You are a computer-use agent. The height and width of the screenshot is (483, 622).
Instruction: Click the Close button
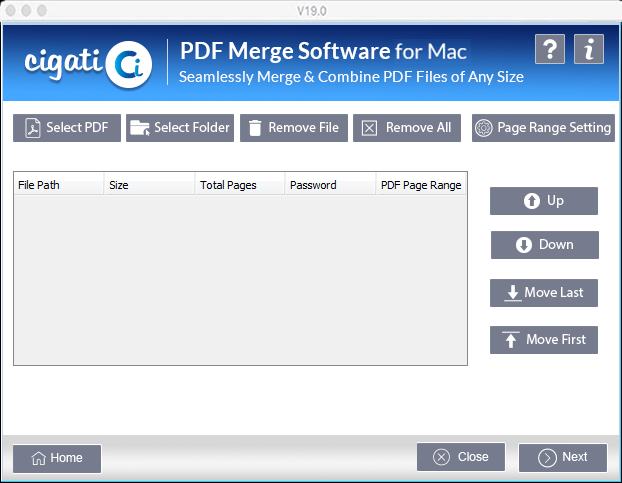click(461, 457)
